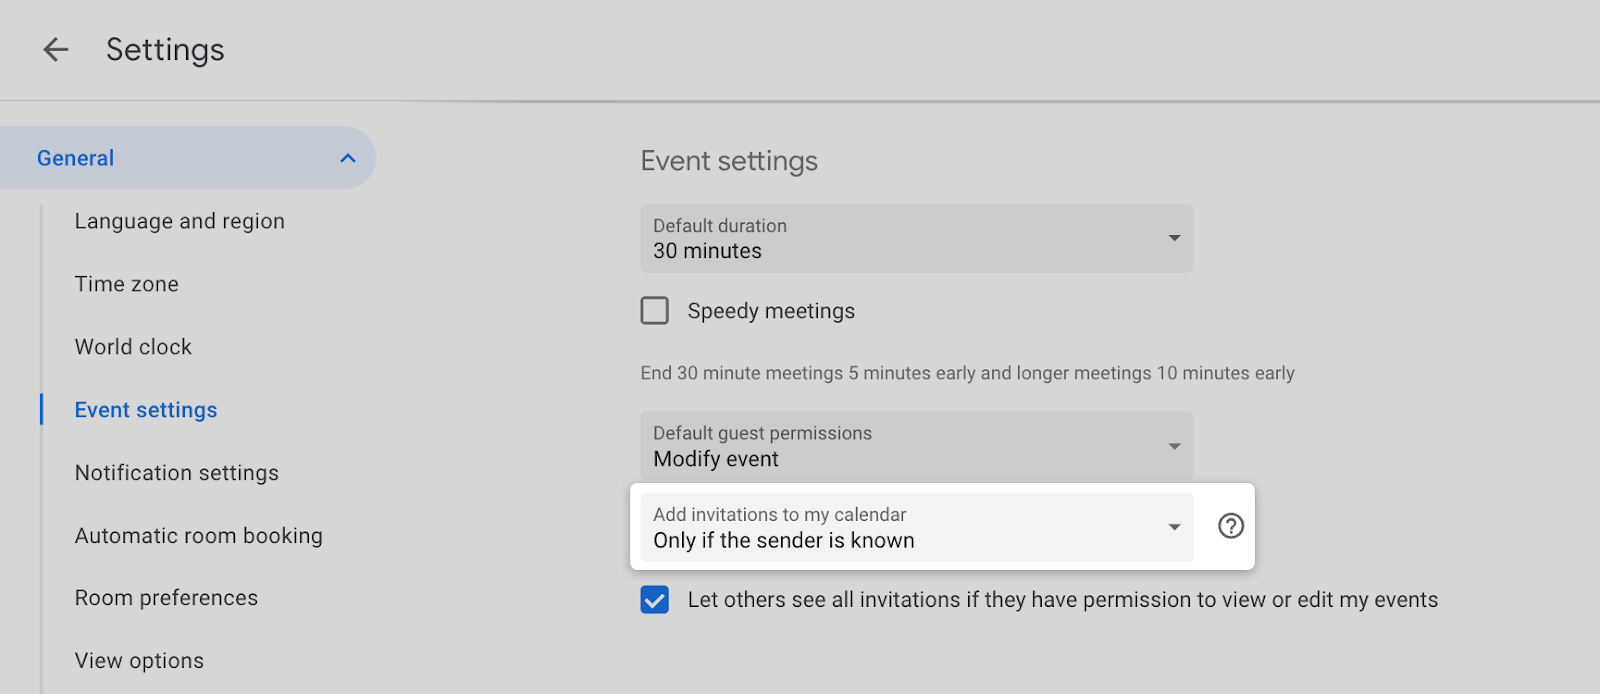The image size is (1600, 694).
Task: Go to Language and region settings
Action: pos(179,221)
